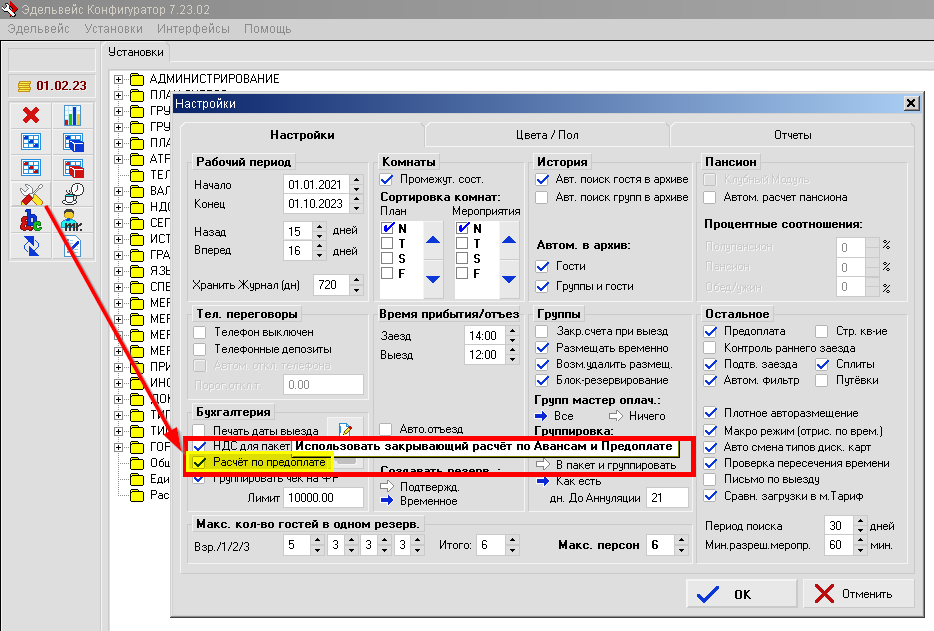Click the wrench and screwdriver settings icon
This screenshot has width=934, height=631.
click(x=30, y=194)
